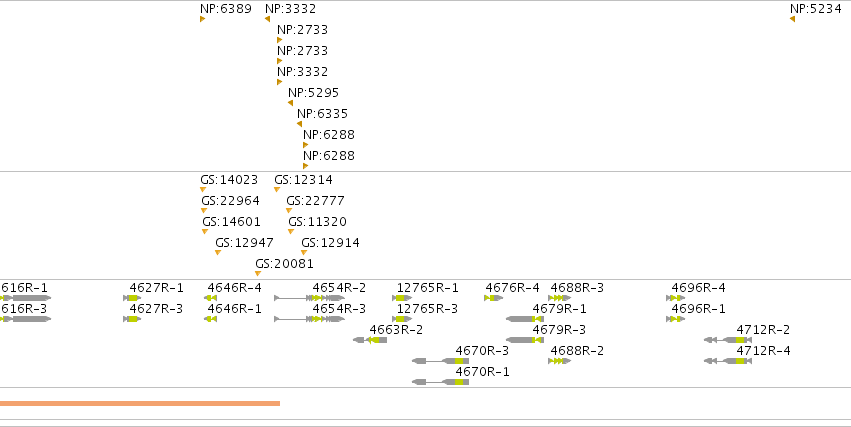Pick the GS:22964 insertion marker
This screenshot has width=851, height=427.
(x=204, y=211)
